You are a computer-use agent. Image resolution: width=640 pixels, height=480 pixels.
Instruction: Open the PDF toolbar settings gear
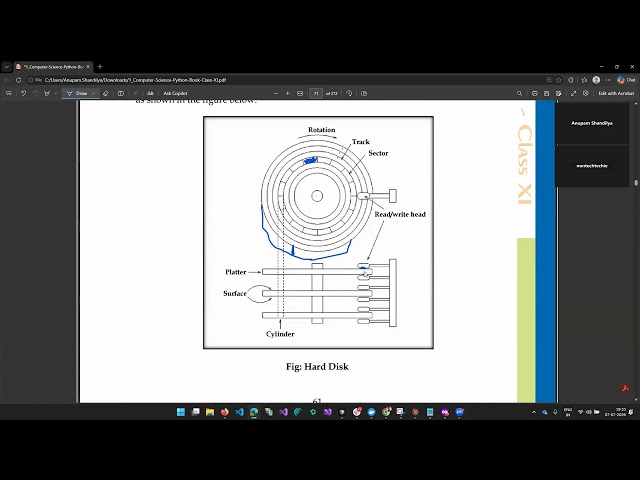pos(586,93)
